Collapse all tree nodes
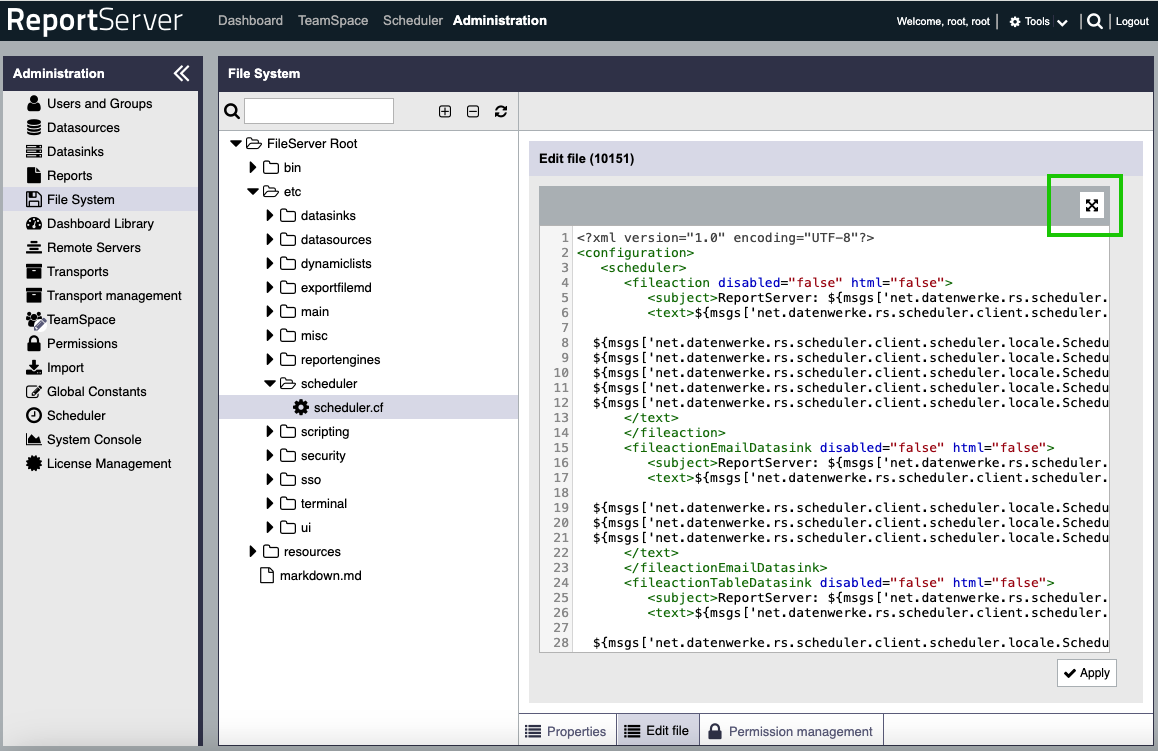This screenshot has height=751, width=1158. [x=473, y=112]
